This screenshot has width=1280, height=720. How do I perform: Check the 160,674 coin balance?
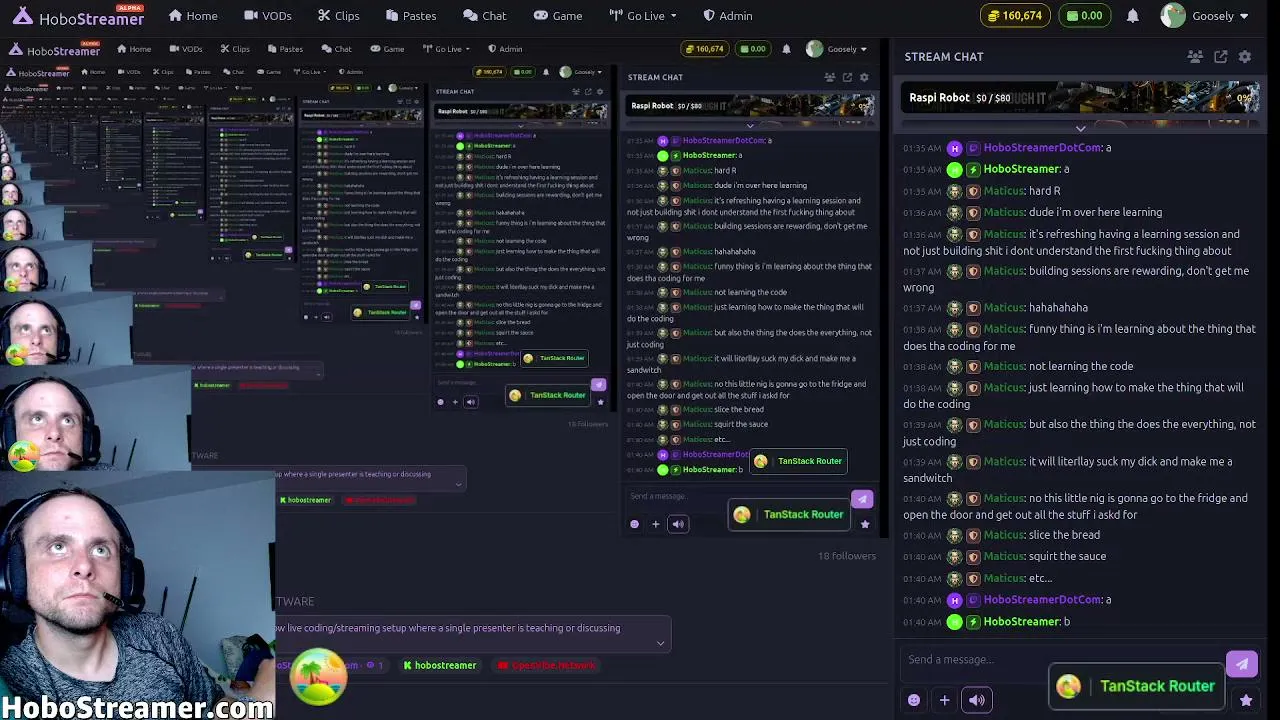coord(1015,16)
